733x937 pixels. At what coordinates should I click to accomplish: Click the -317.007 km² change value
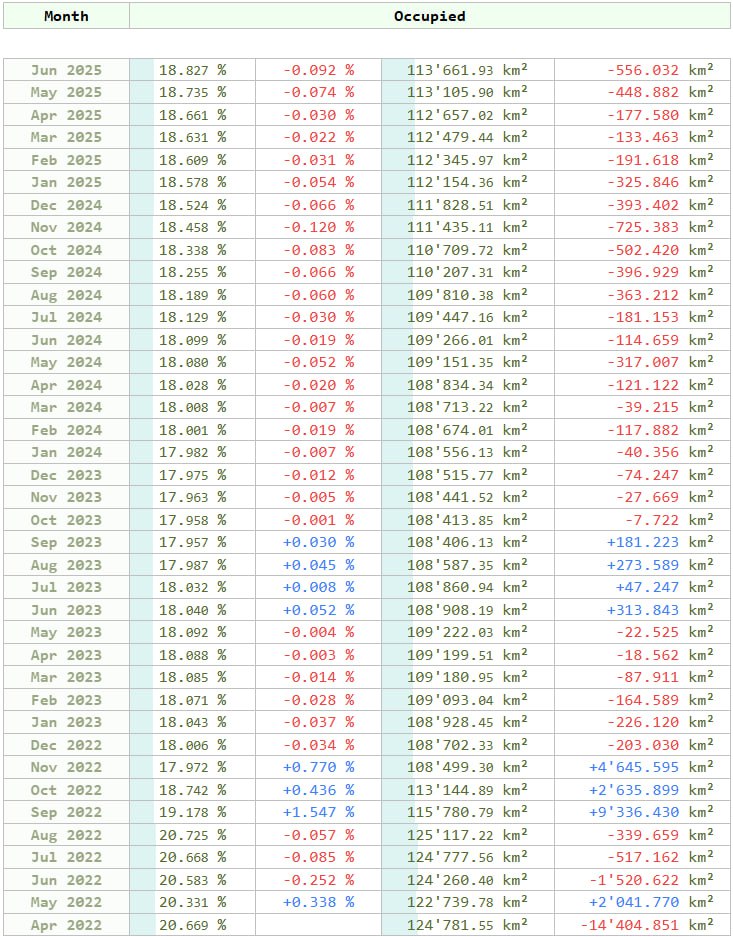tap(660, 362)
